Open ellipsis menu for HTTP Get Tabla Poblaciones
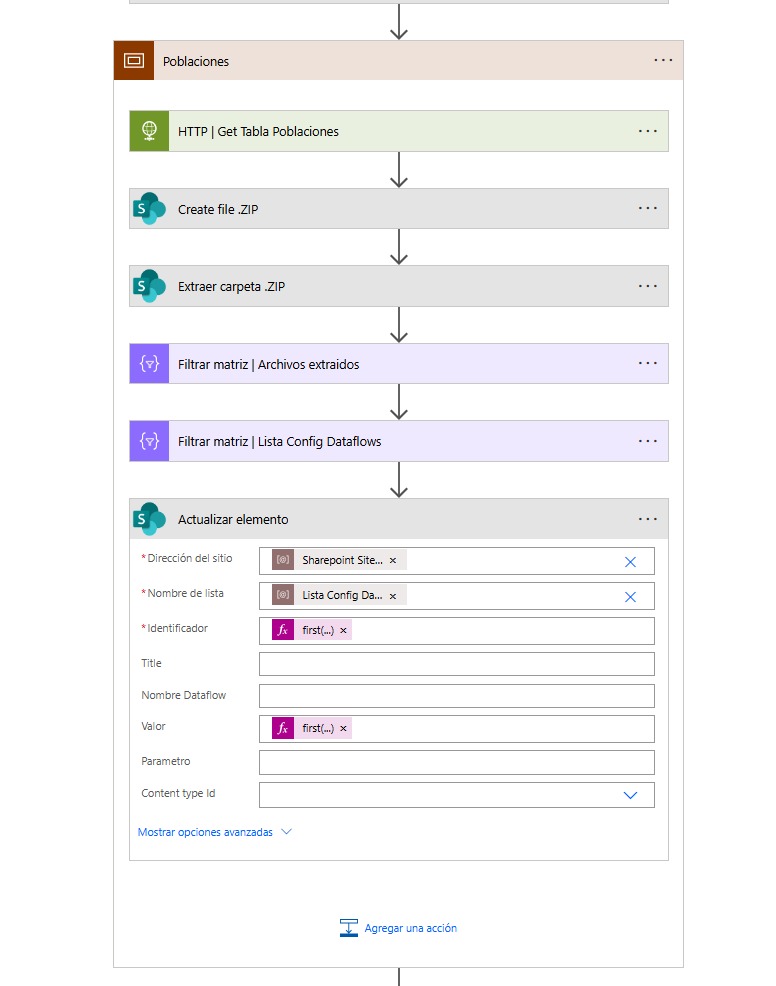 click(647, 131)
